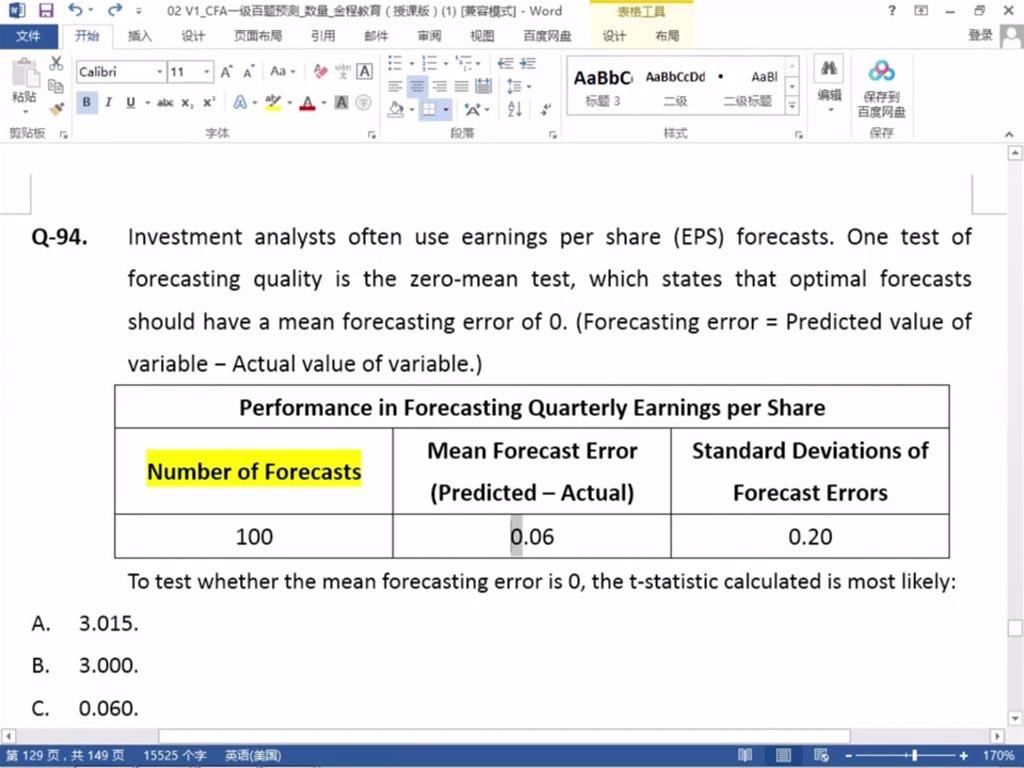The height and width of the screenshot is (768, 1024).
Task: Click the Paste clipboard icon
Action: [25, 73]
